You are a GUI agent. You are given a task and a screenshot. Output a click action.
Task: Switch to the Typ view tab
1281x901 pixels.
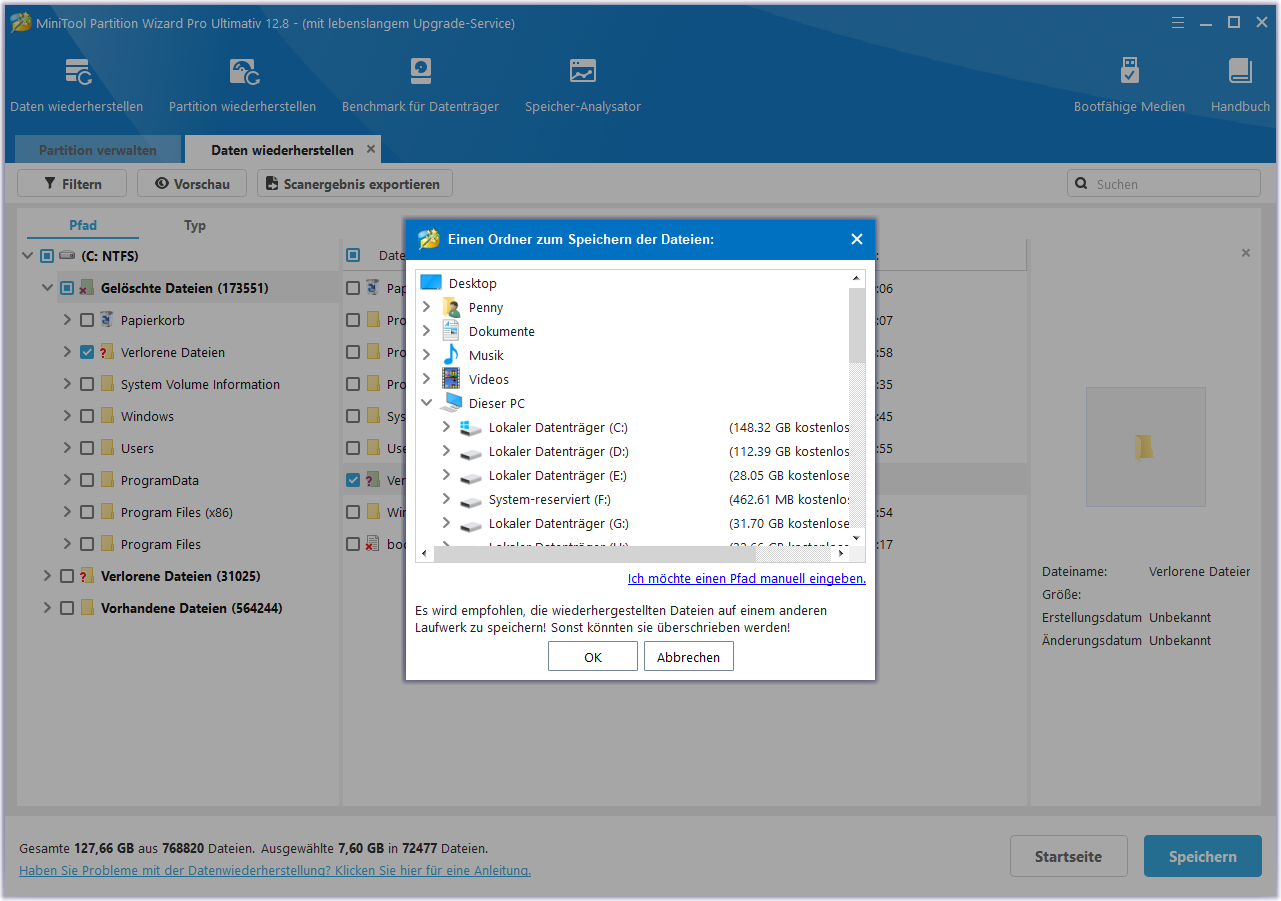(x=195, y=225)
